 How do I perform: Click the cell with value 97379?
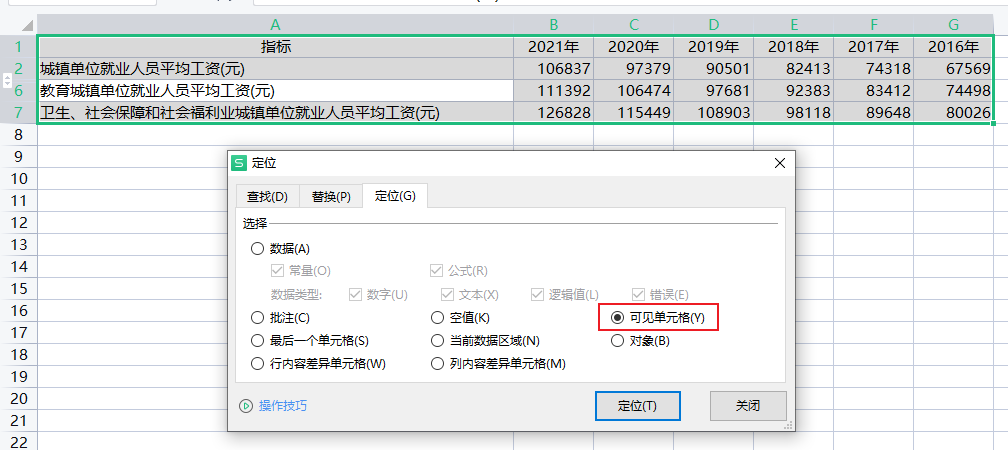coord(633,68)
